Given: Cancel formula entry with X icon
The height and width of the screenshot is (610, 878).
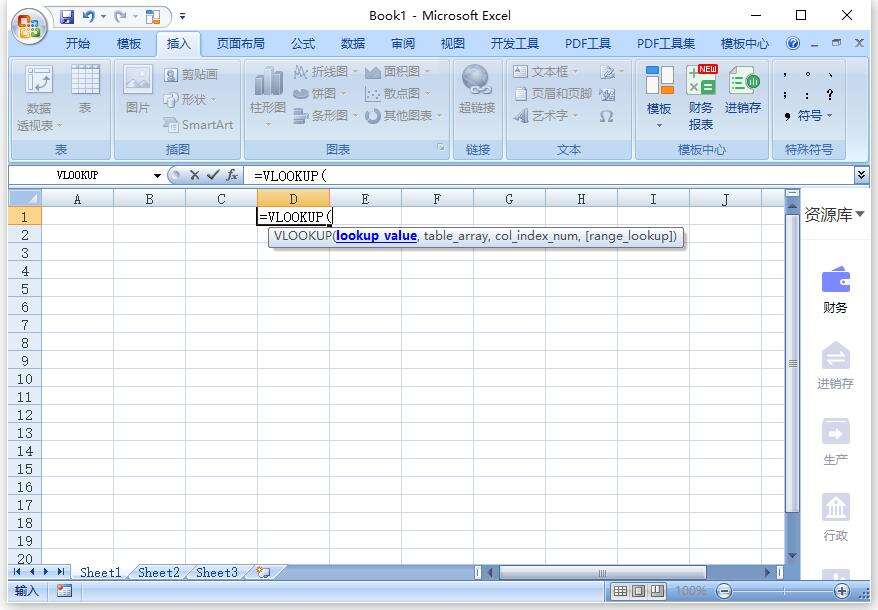Looking at the screenshot, I should click(194, 175).
